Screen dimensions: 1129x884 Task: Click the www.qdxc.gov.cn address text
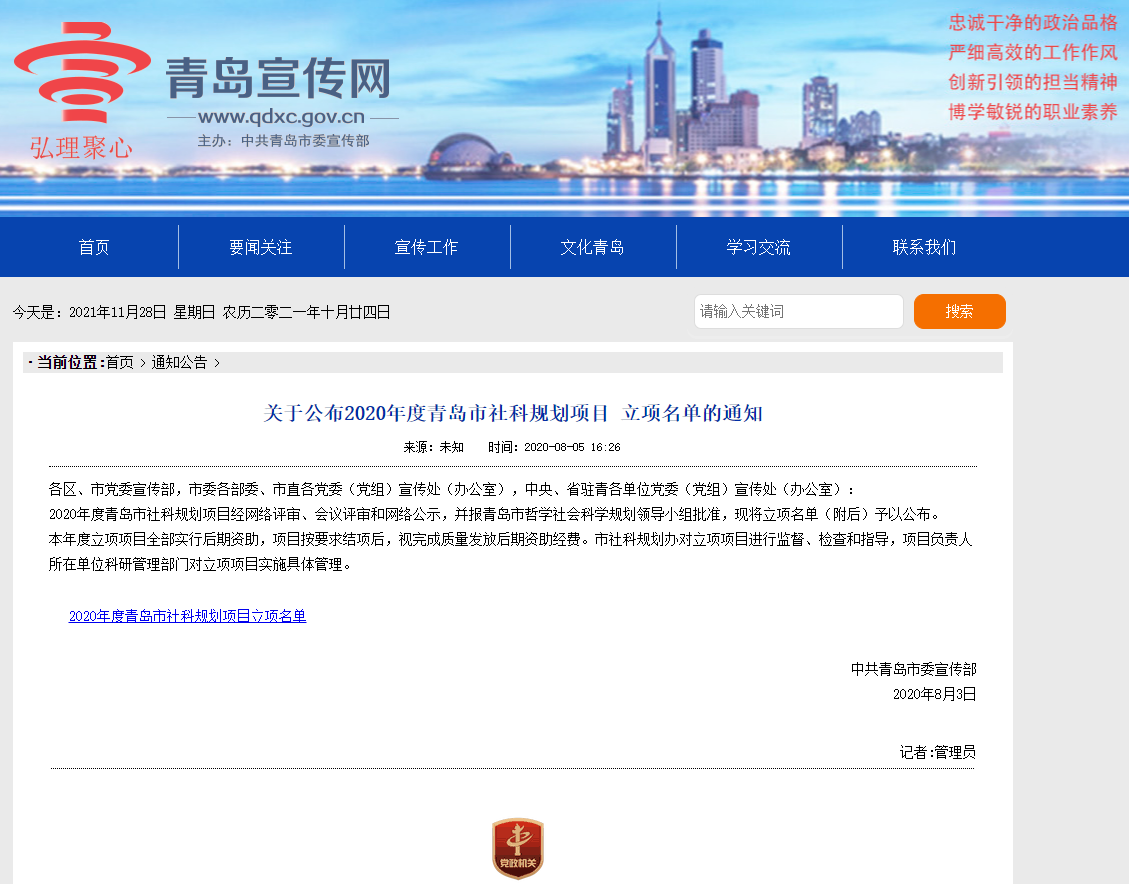[282, 117]
